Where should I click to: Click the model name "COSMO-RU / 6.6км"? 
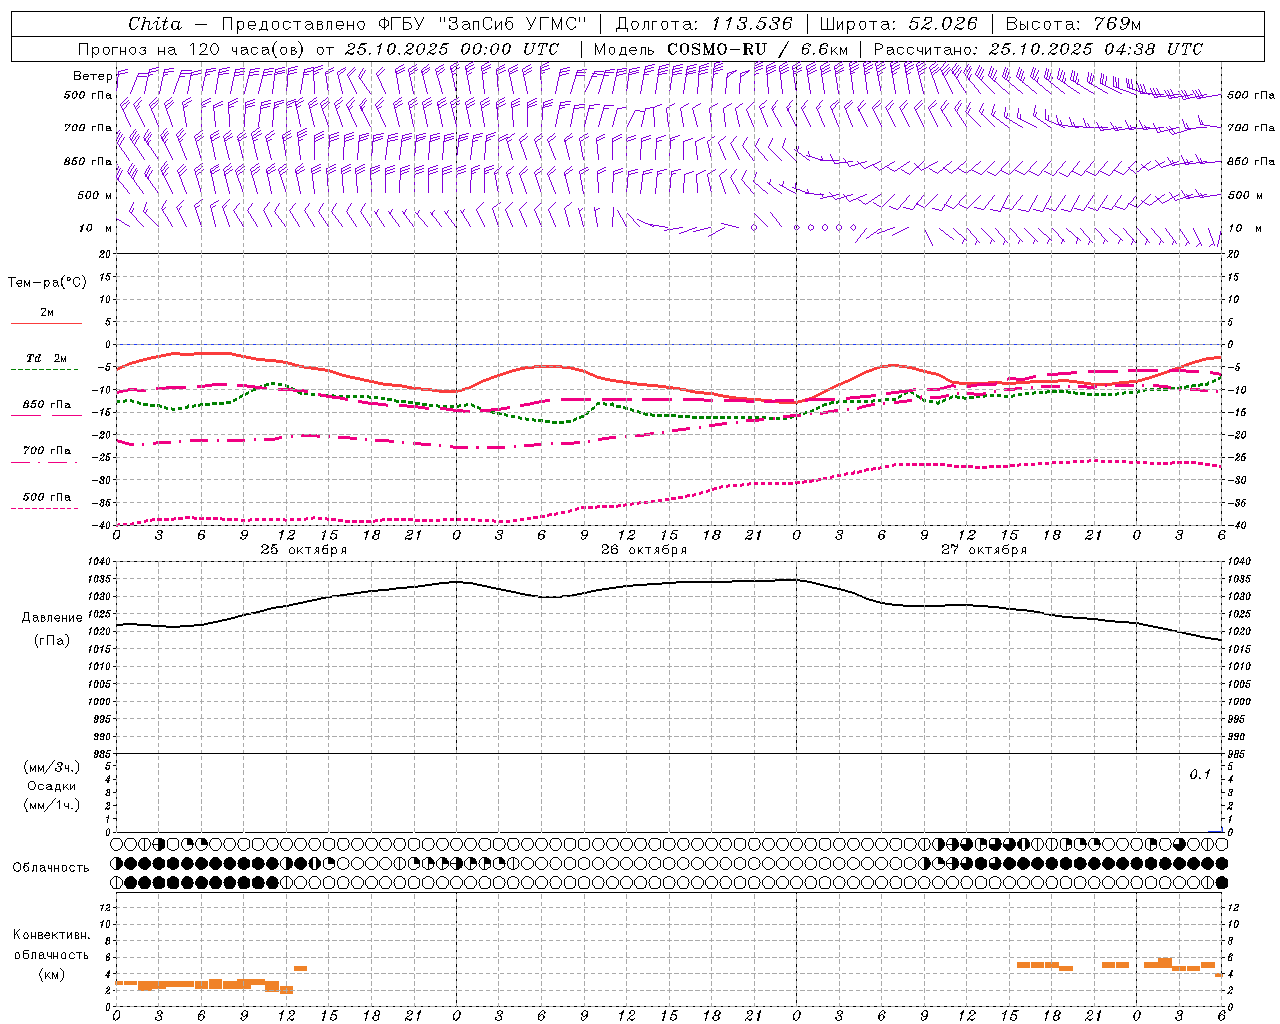click(757, 49)
